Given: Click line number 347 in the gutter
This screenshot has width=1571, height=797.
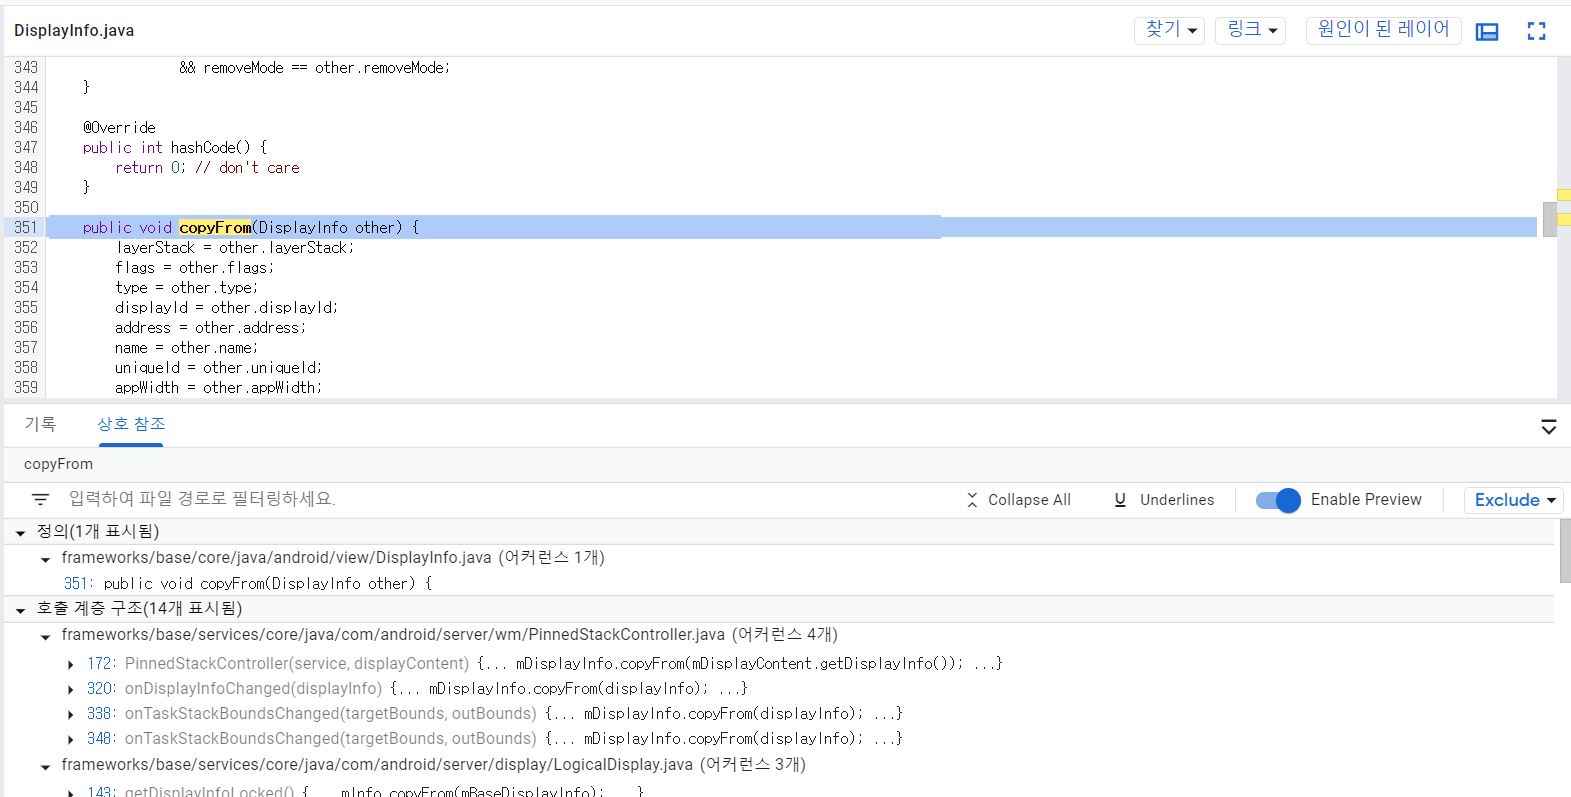Looking at the screenshot, I should point(26,148).
